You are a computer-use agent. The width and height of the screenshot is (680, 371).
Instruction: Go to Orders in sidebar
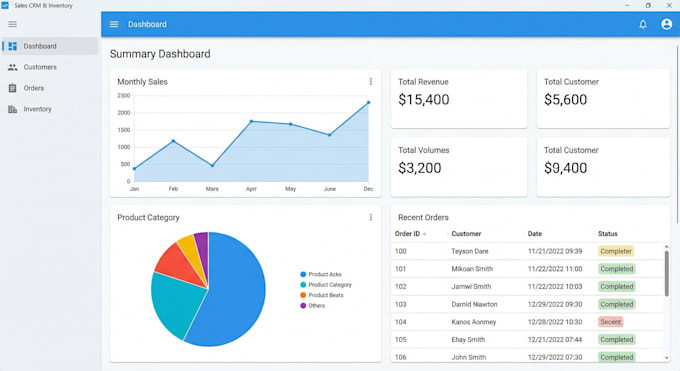point(50,88)
